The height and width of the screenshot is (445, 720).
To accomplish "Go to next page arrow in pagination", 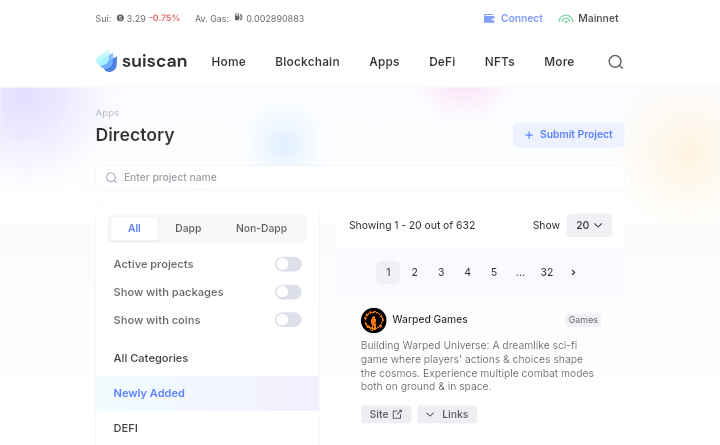I will coord(573,272).
